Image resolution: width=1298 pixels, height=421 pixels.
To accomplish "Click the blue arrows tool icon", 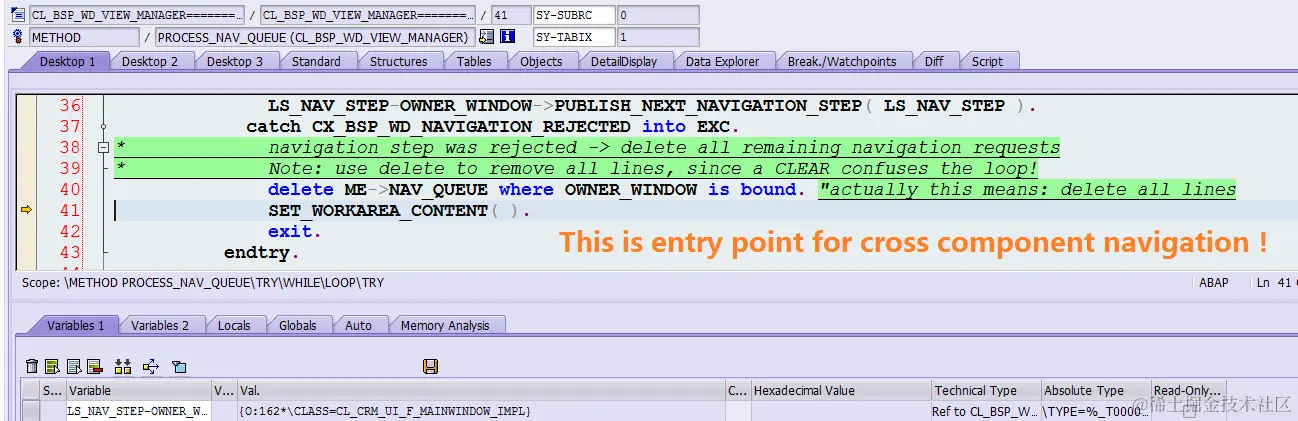I will pyautogui.click(x=151, y=366).
